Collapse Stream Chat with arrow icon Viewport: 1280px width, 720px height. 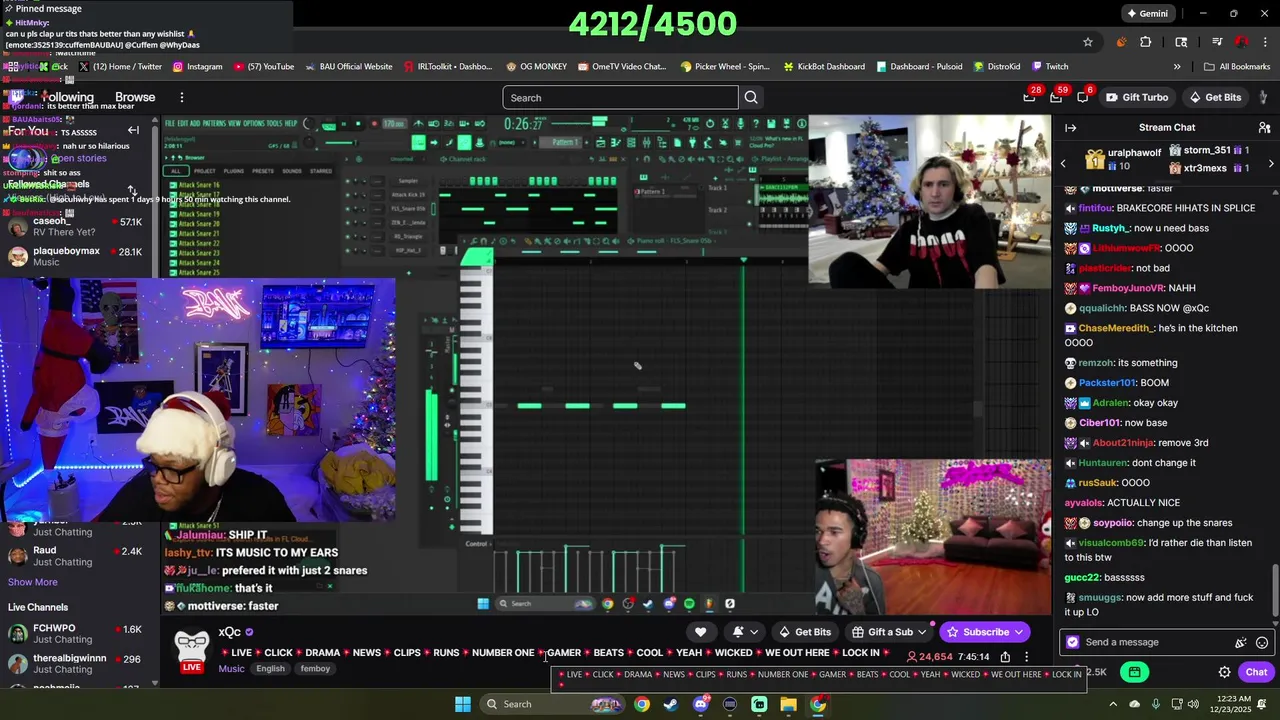click(x=1070, y=128)
